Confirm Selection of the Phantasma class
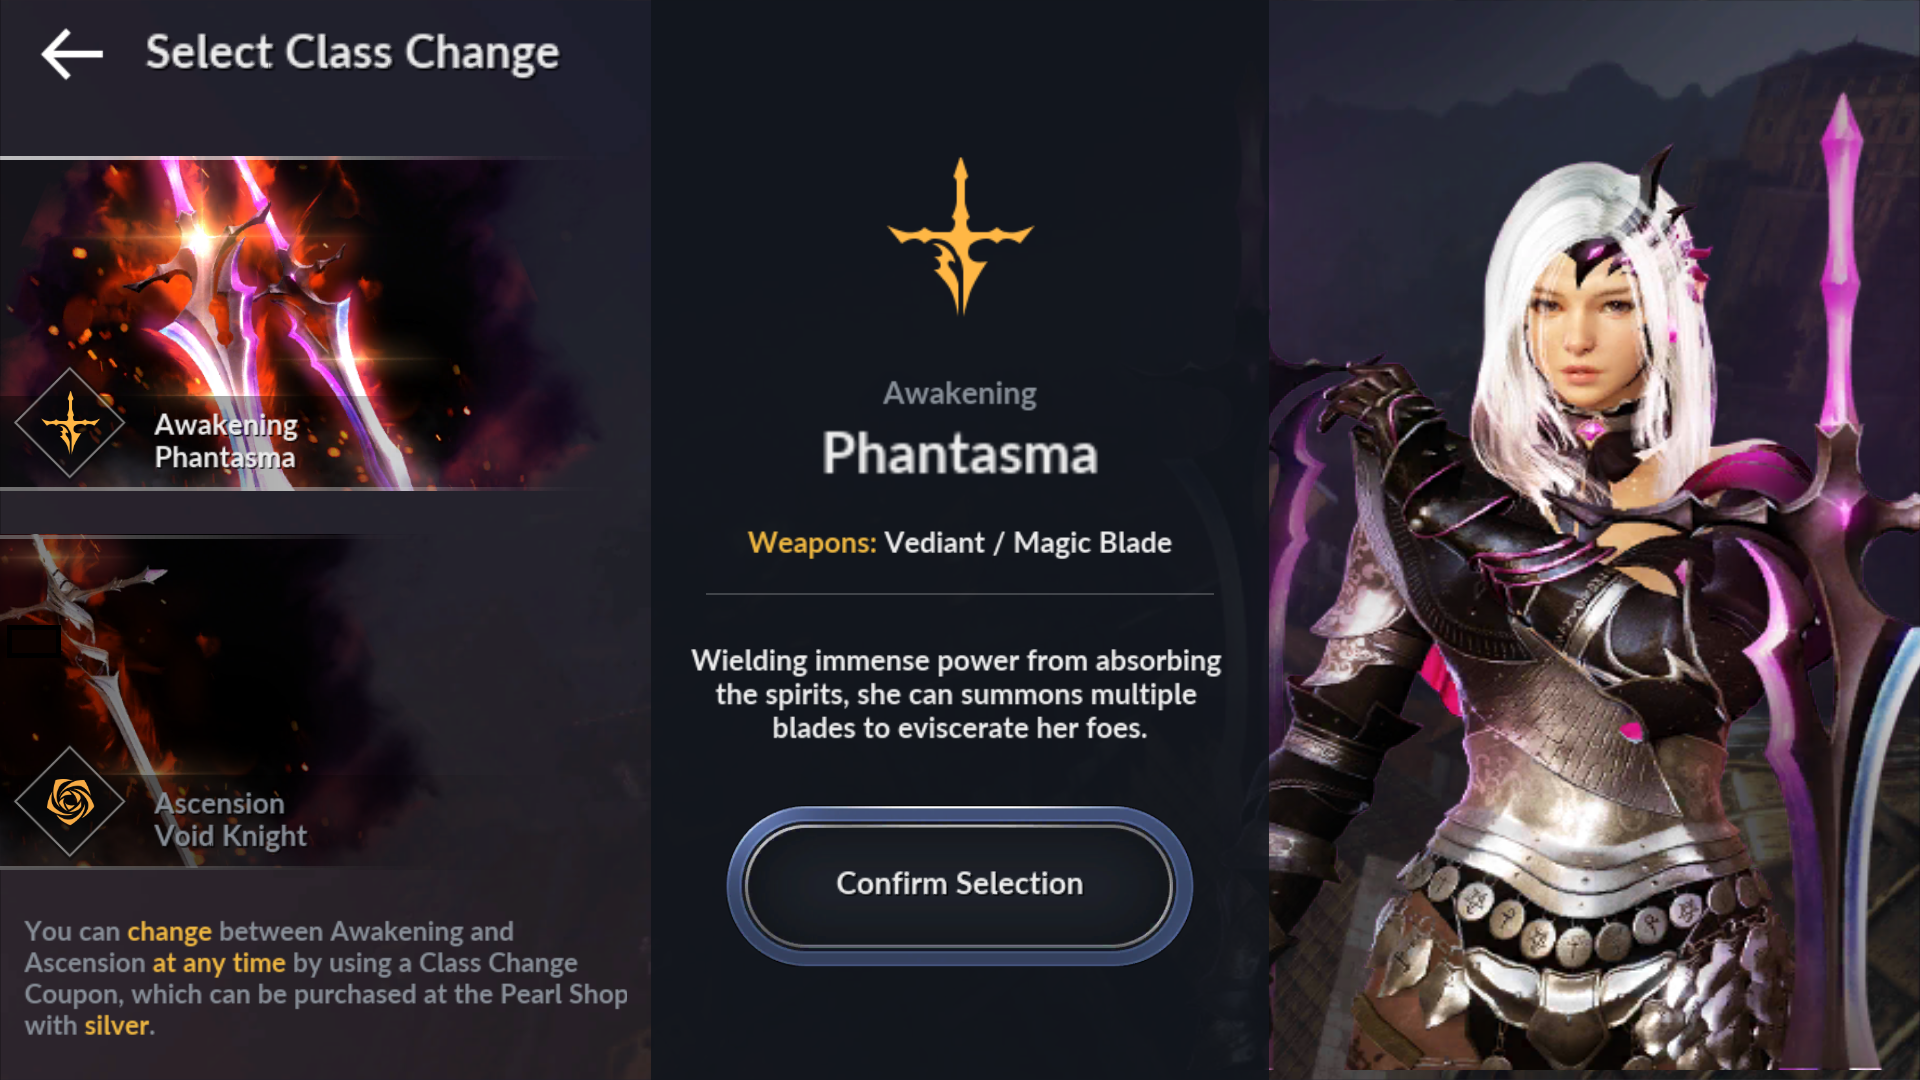 [x=960, y=885]
